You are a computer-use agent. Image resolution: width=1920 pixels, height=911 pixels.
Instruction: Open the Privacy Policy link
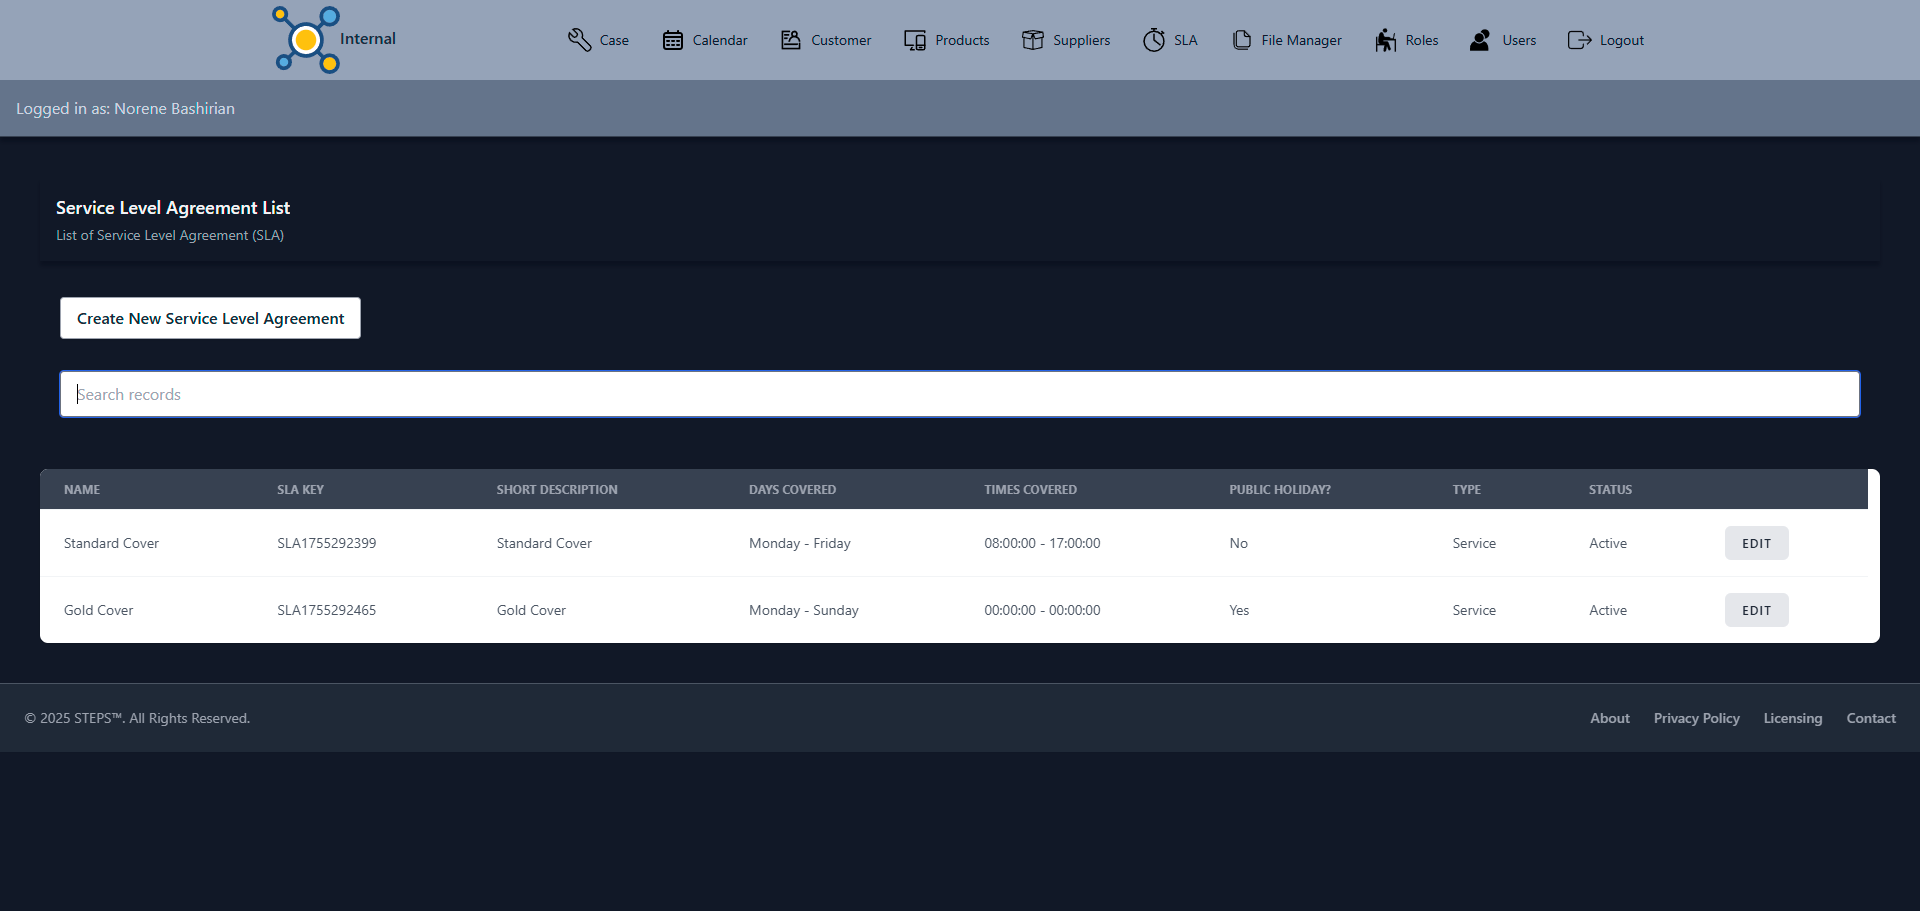pos(1696,718)
